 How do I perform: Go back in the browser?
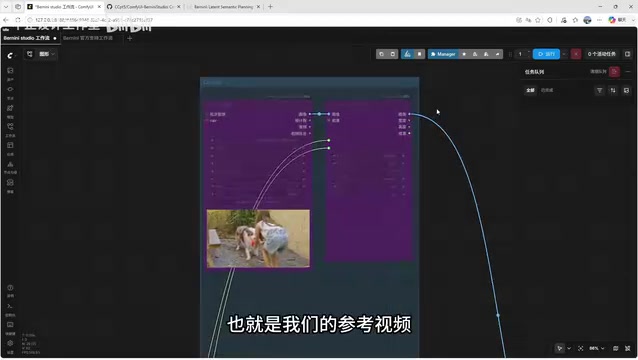pos(6,20)
